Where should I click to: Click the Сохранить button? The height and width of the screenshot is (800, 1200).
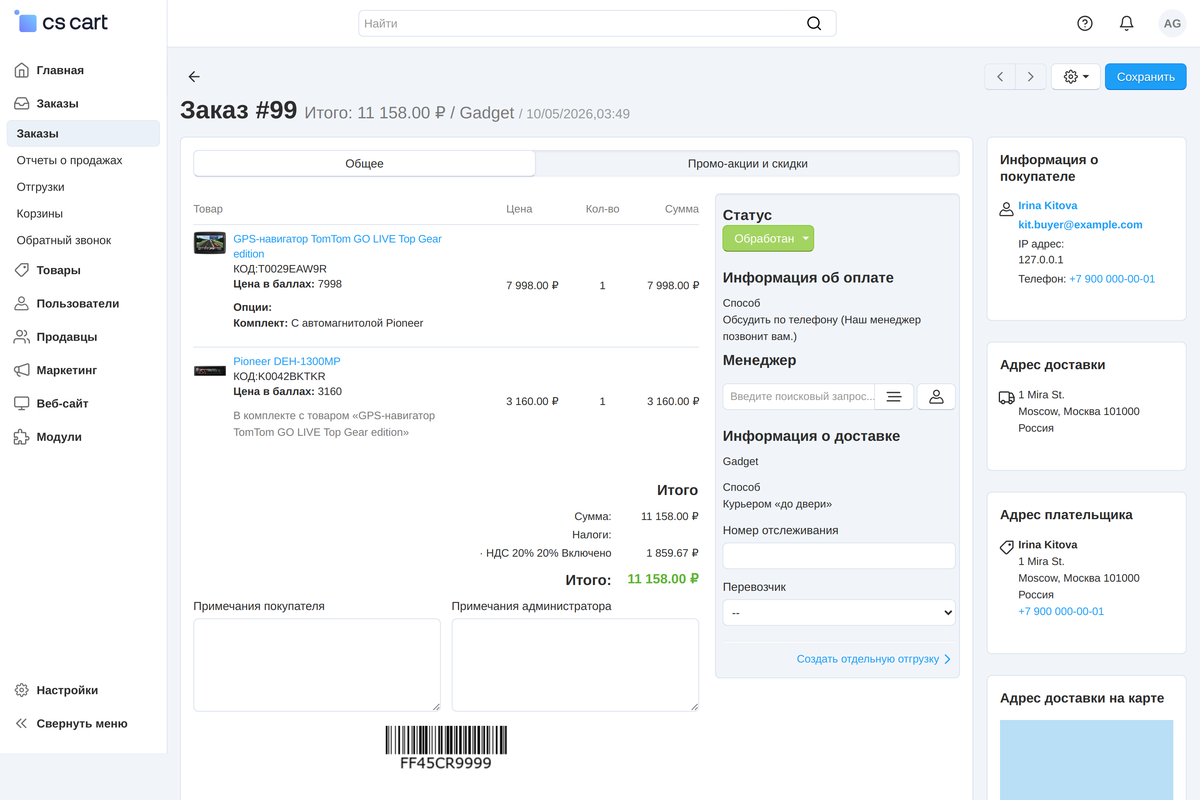pyautogui.click(x=1145, y=77)
